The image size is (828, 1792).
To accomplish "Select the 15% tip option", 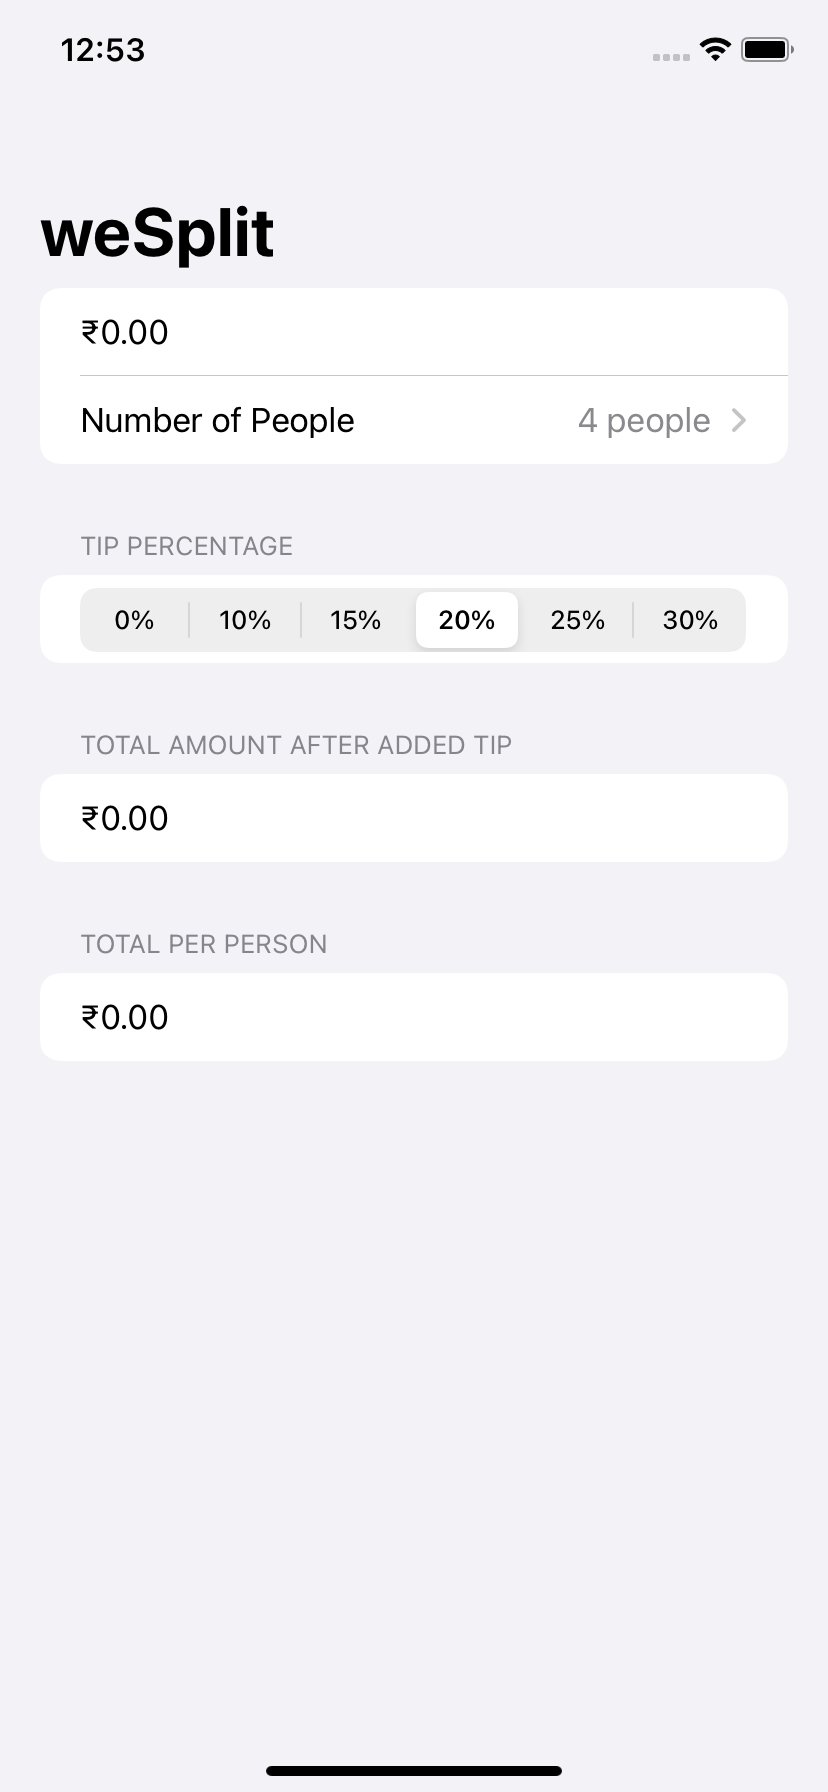I will click(x=356, y=620).
